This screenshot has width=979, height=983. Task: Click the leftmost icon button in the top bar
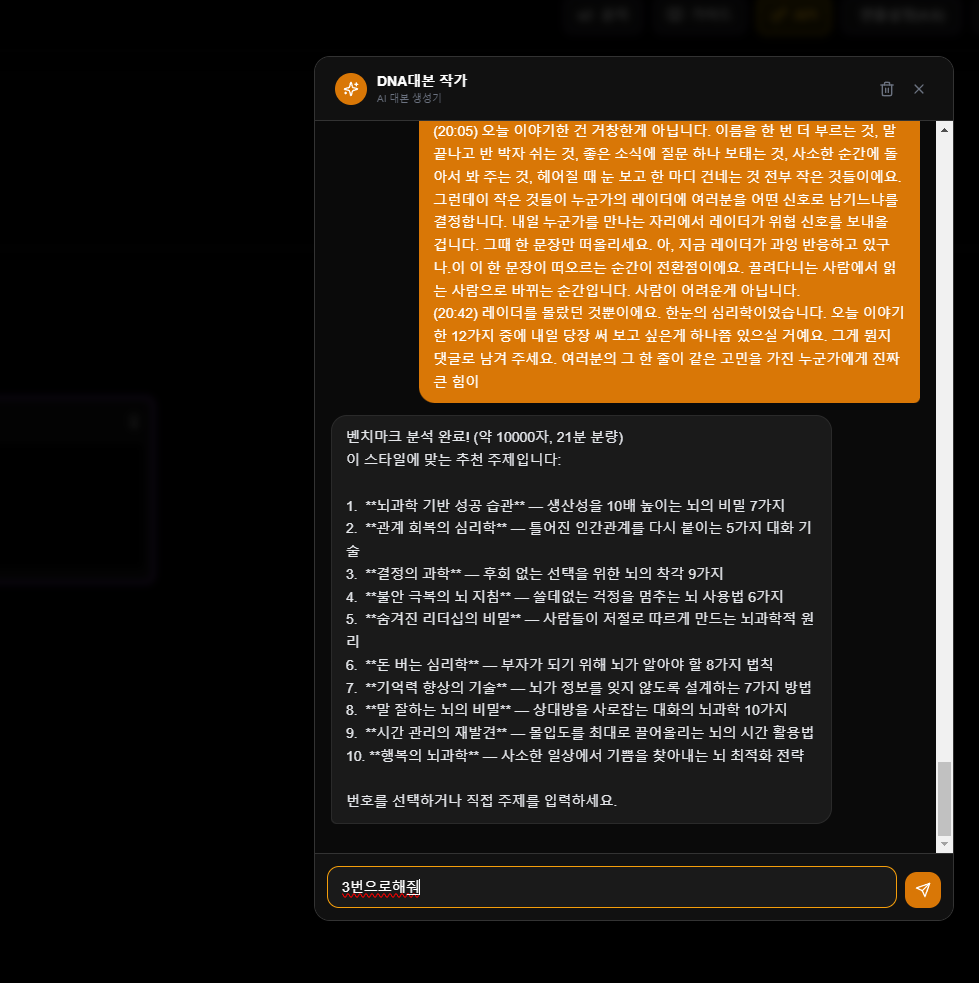pos(602,15)
